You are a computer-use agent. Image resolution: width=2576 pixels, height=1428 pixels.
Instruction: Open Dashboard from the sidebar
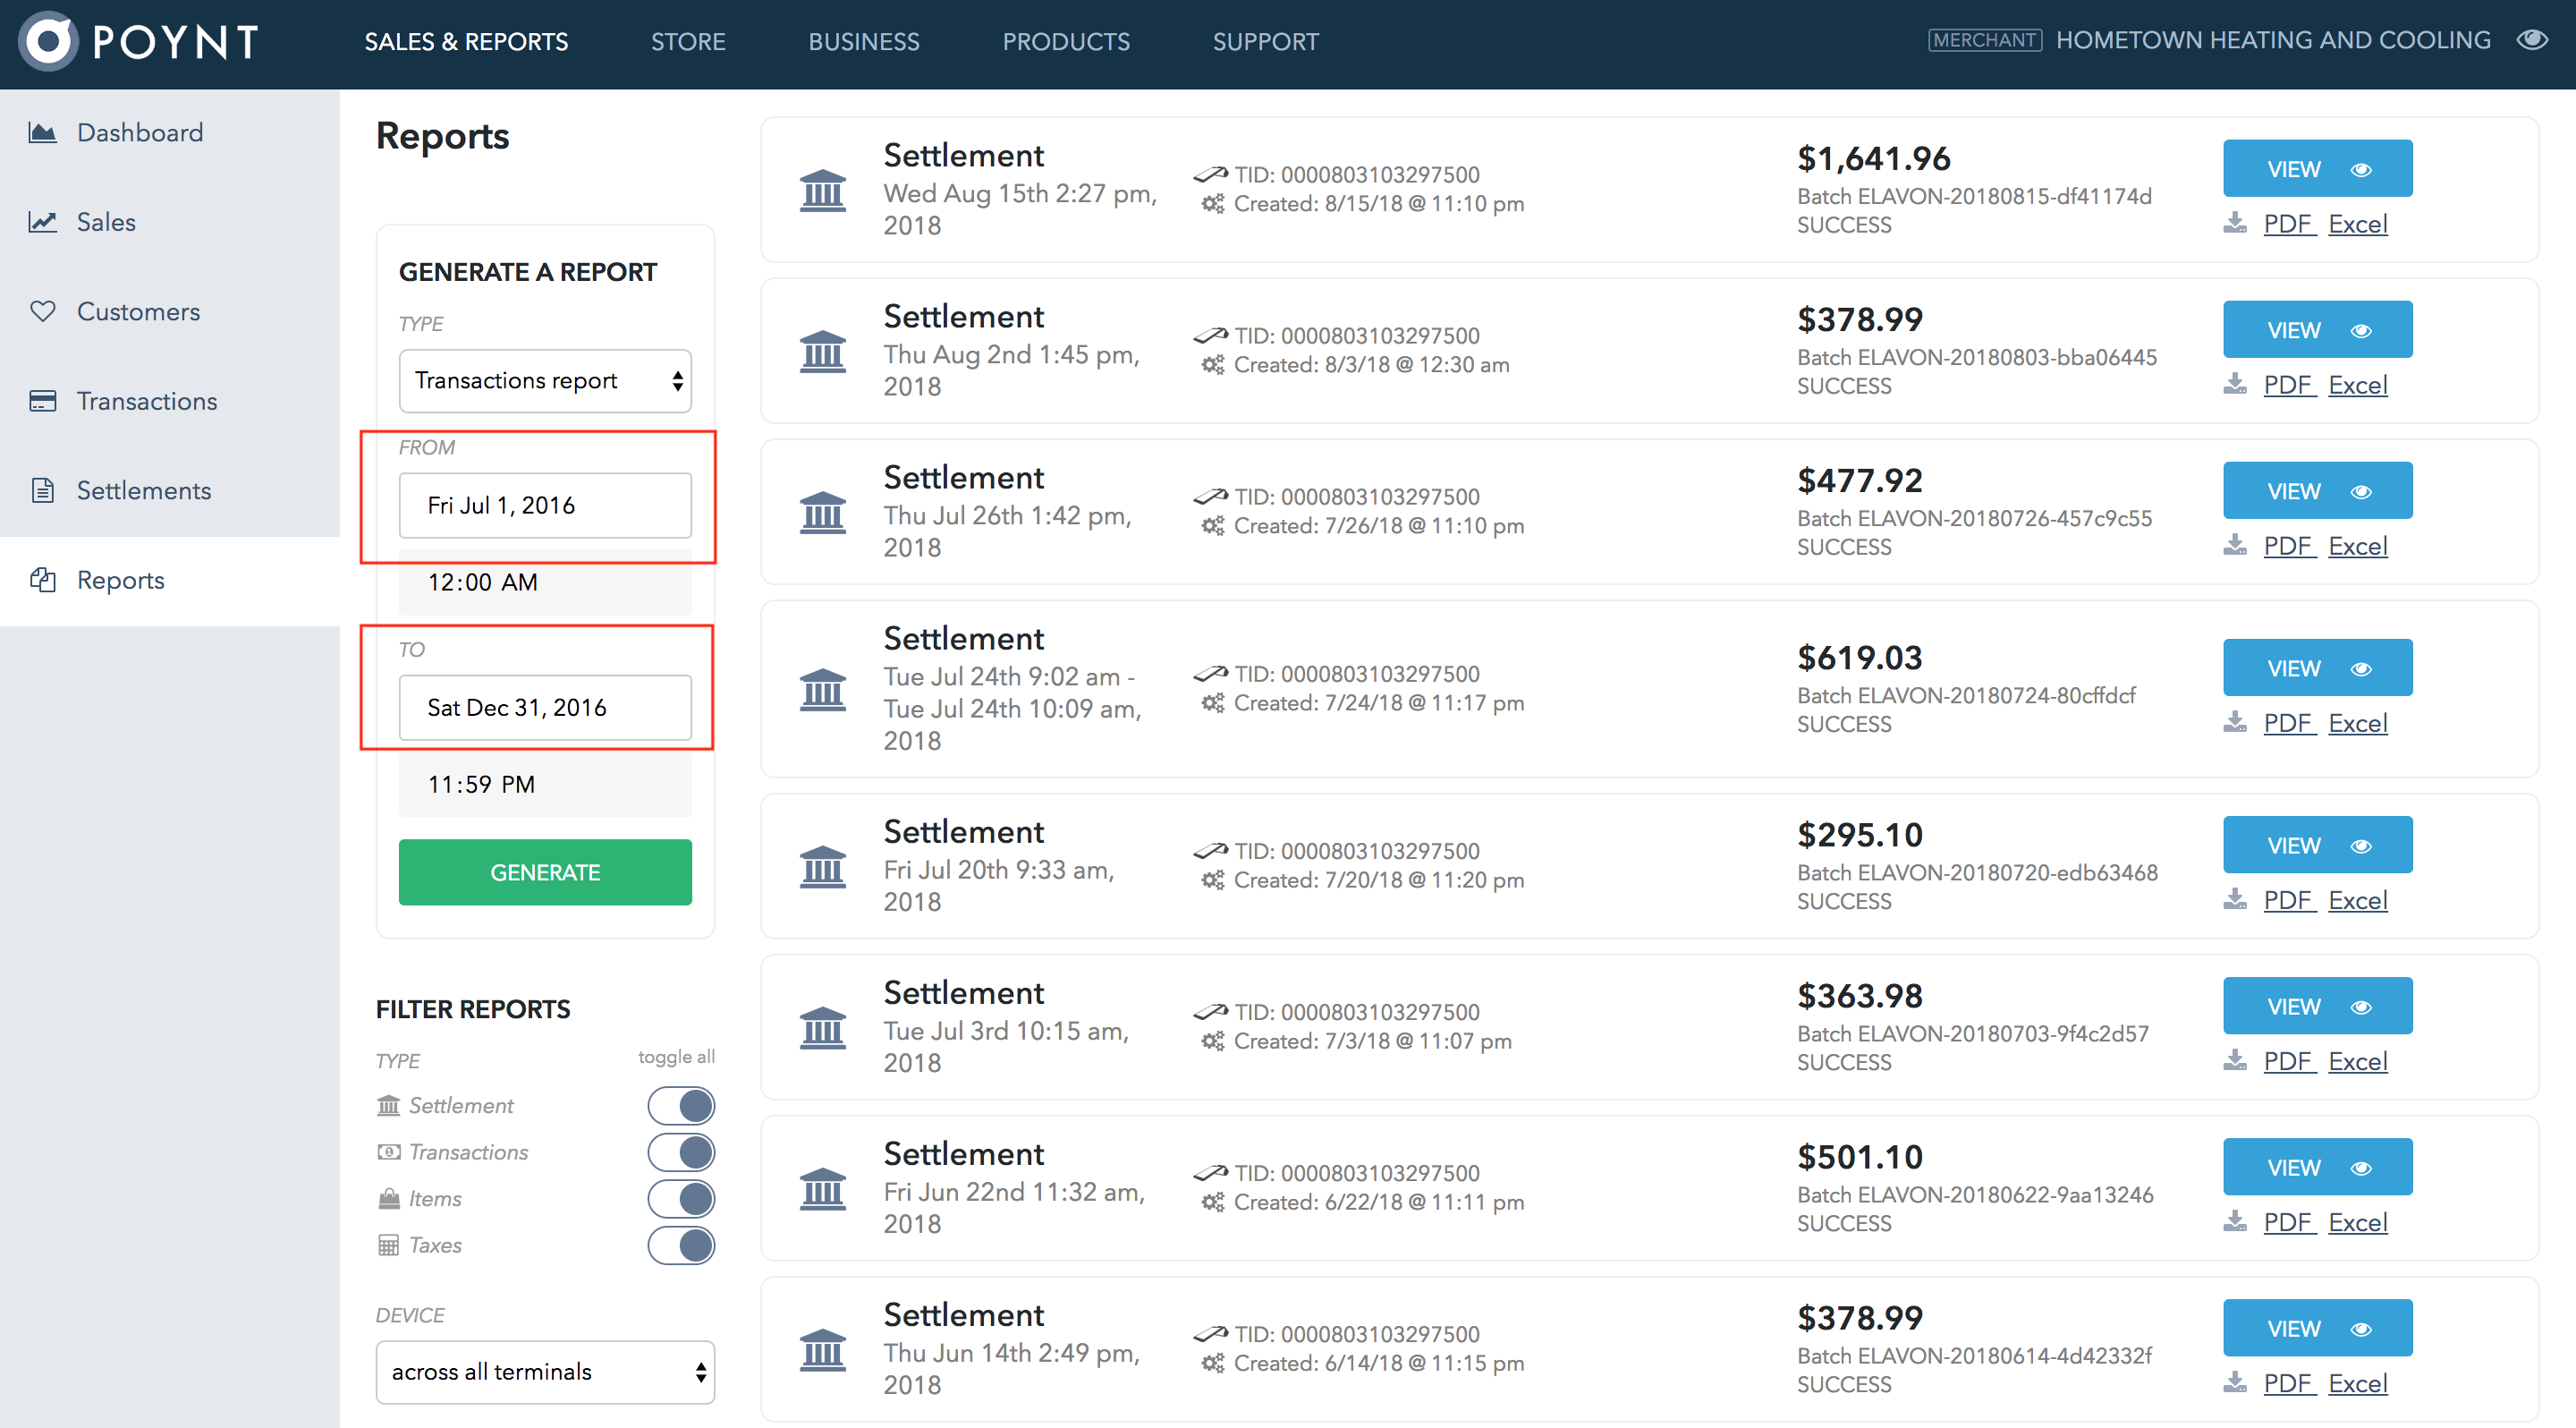(140, 133)
